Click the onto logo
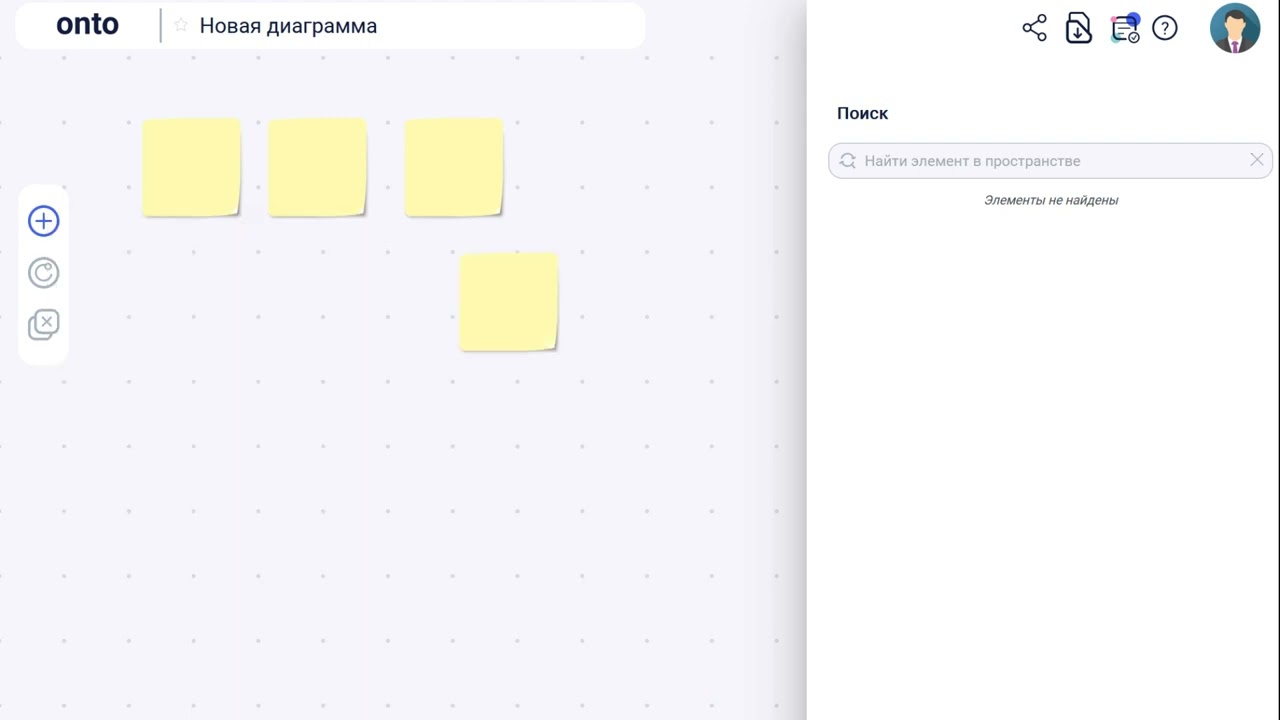The width and height of the screenshot is (1280, 720). [87, 25]
